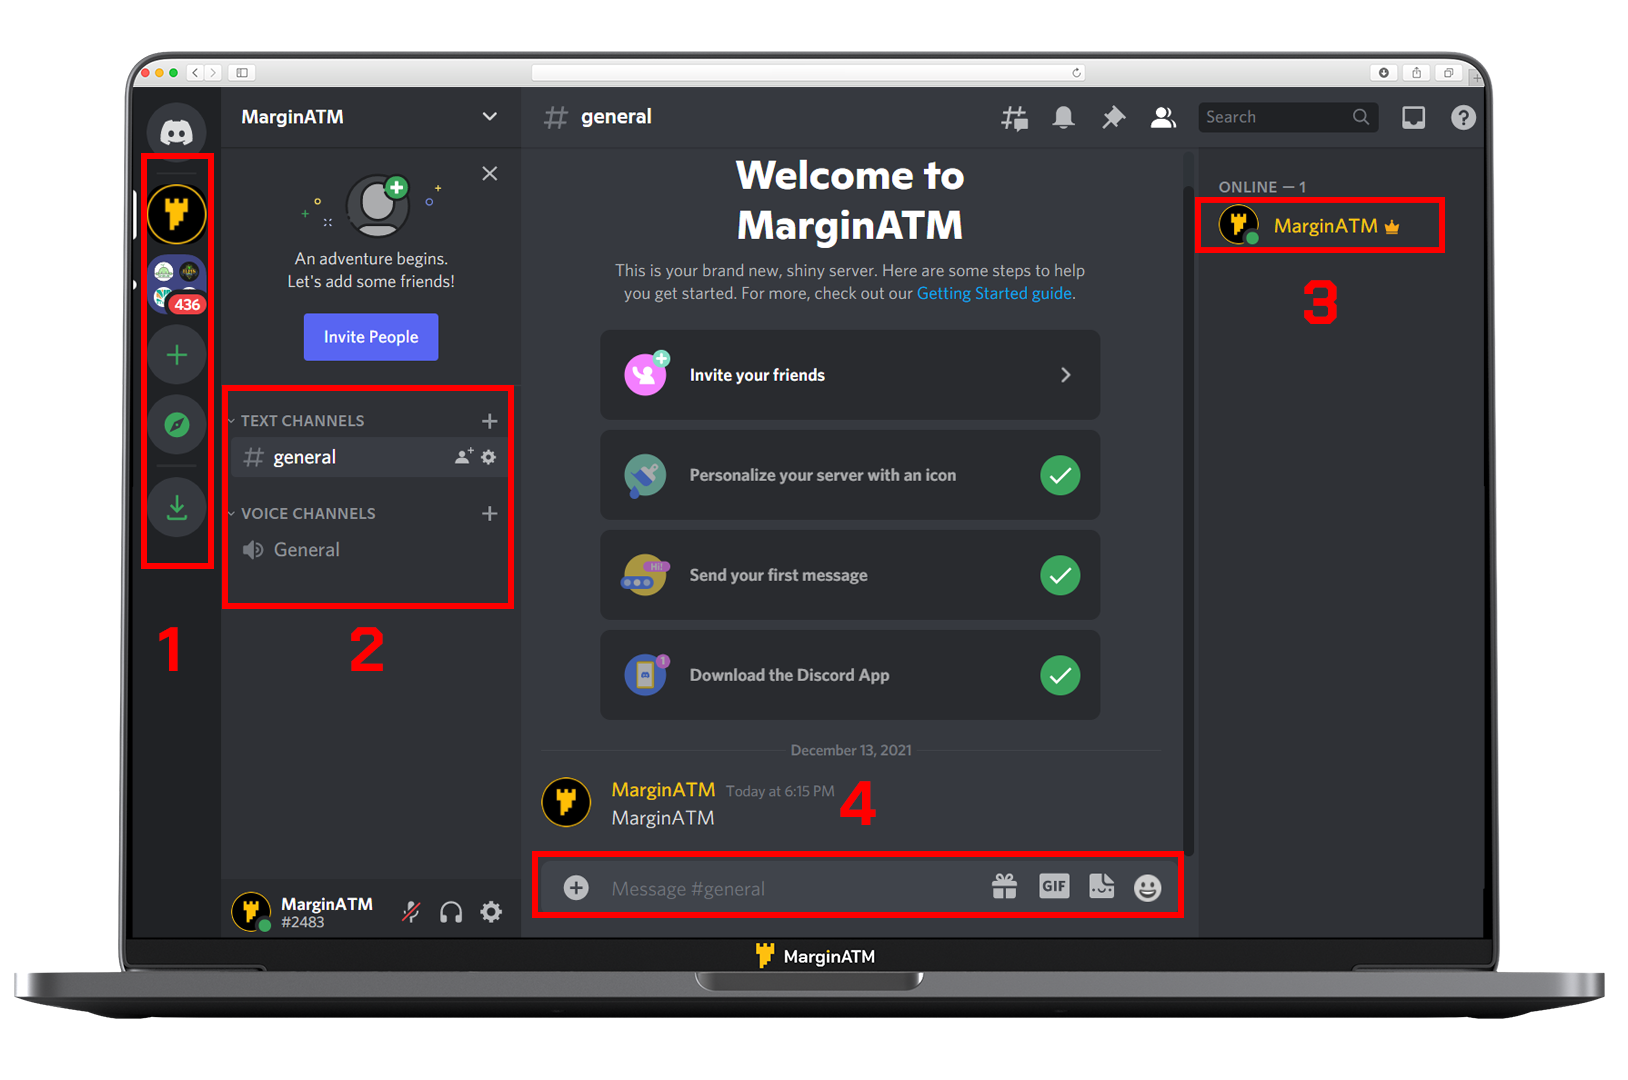Image resolution: width=1628 pixels, height=1080 pixels.
Task: Open the help question mark icon
Action: [1463, 118]
